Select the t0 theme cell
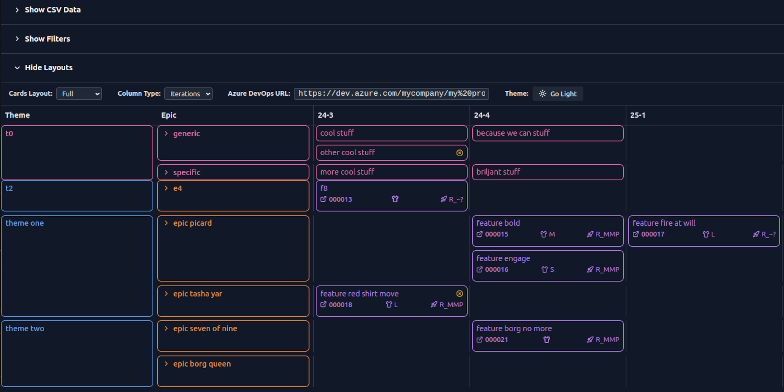 (77, 152)
